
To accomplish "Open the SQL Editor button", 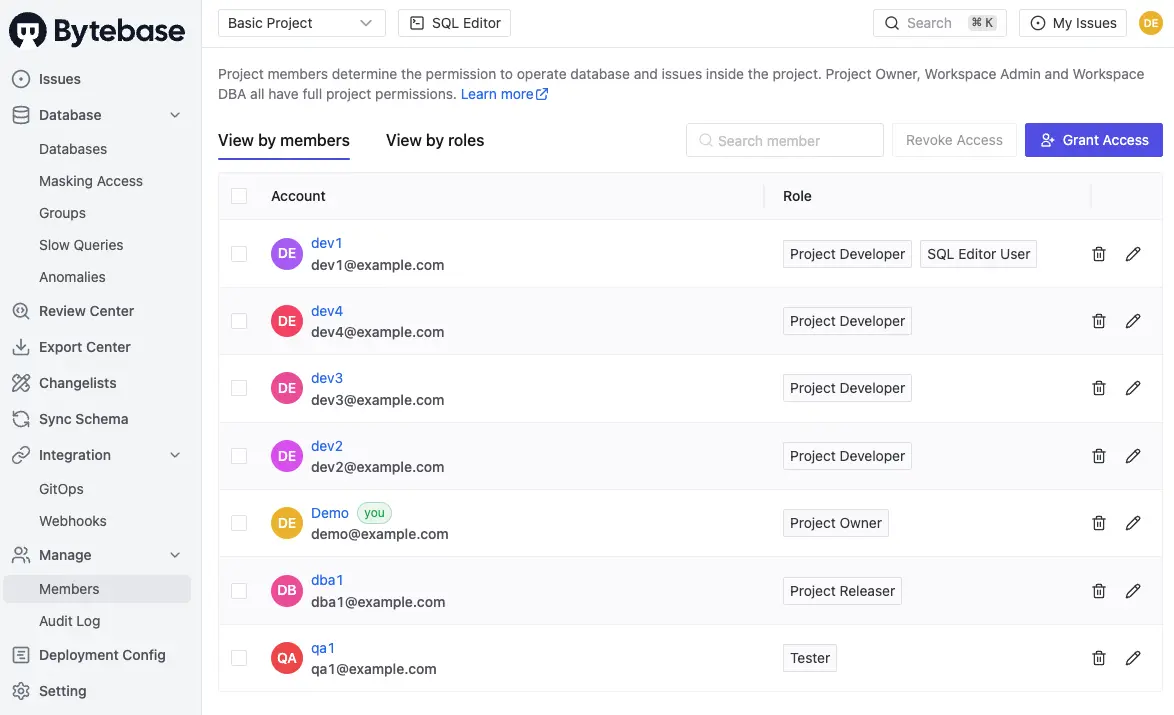I will (454, 23).
